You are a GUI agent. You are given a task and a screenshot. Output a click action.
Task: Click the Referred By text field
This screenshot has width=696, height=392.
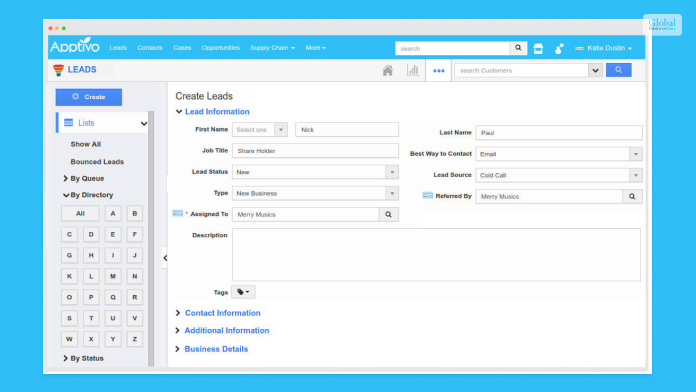click(x=550, y=196)
